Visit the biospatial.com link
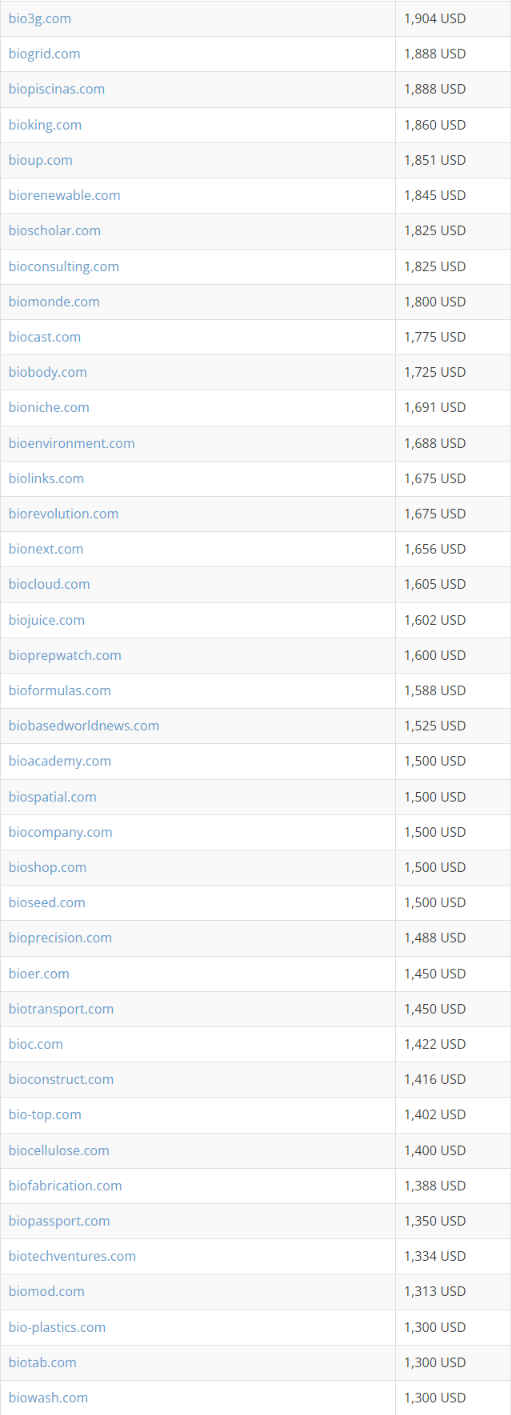Screen dimensions: 511x1415 coord(52,797)
